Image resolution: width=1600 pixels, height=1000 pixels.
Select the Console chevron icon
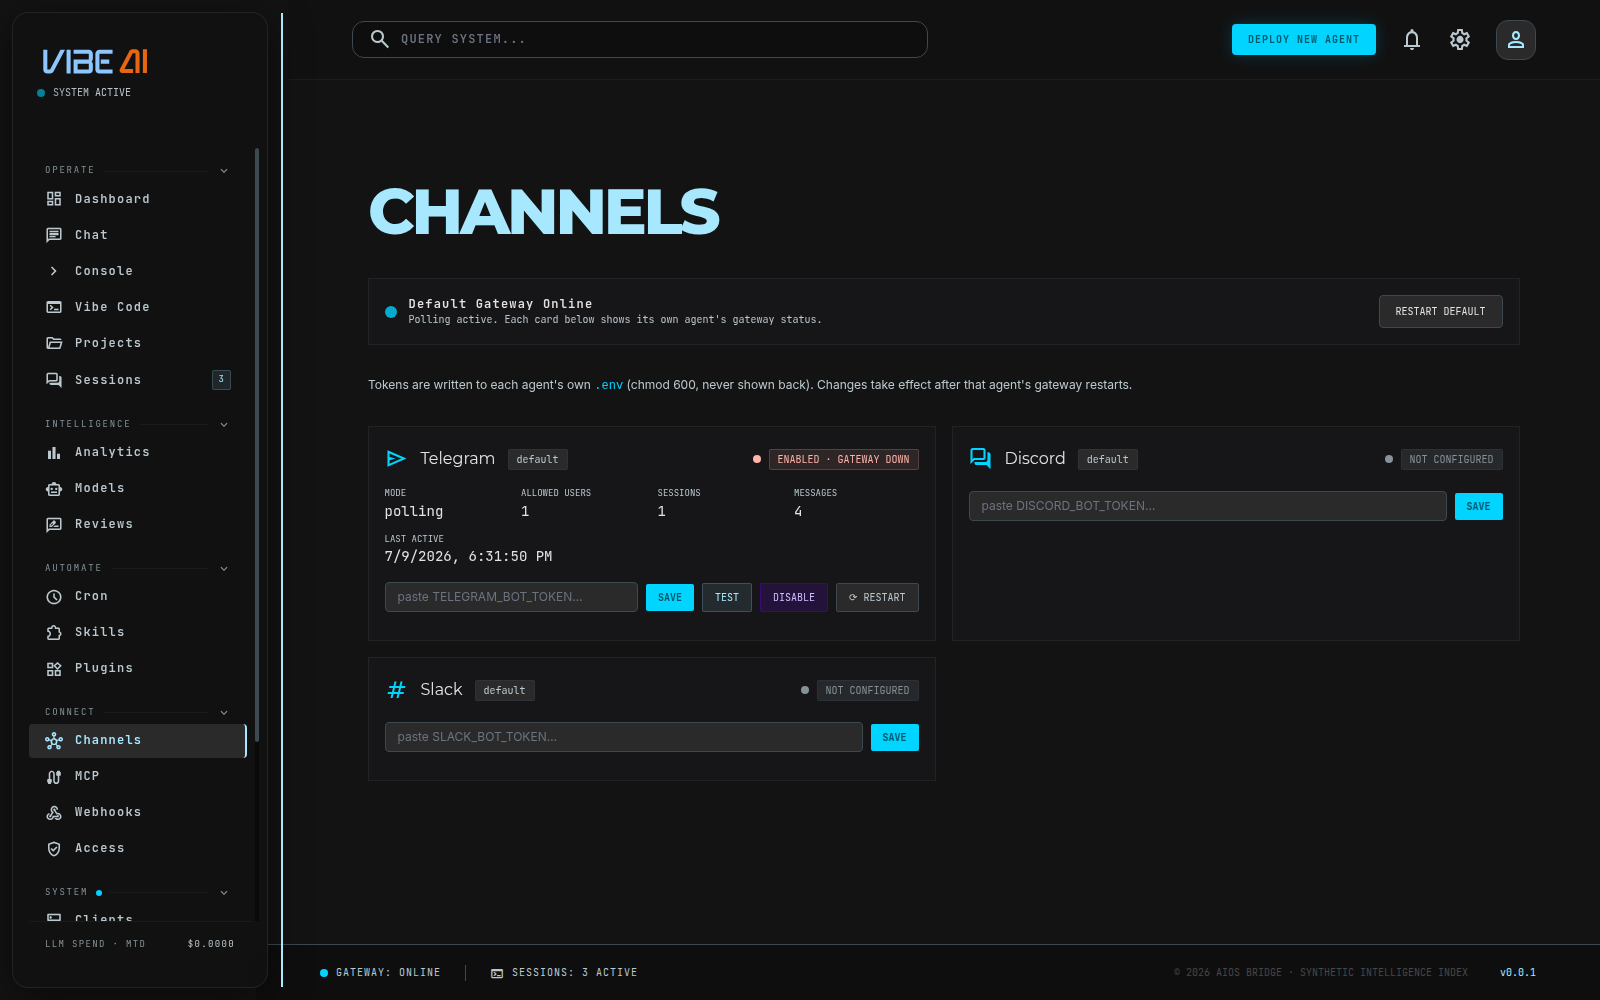(54, 271)
